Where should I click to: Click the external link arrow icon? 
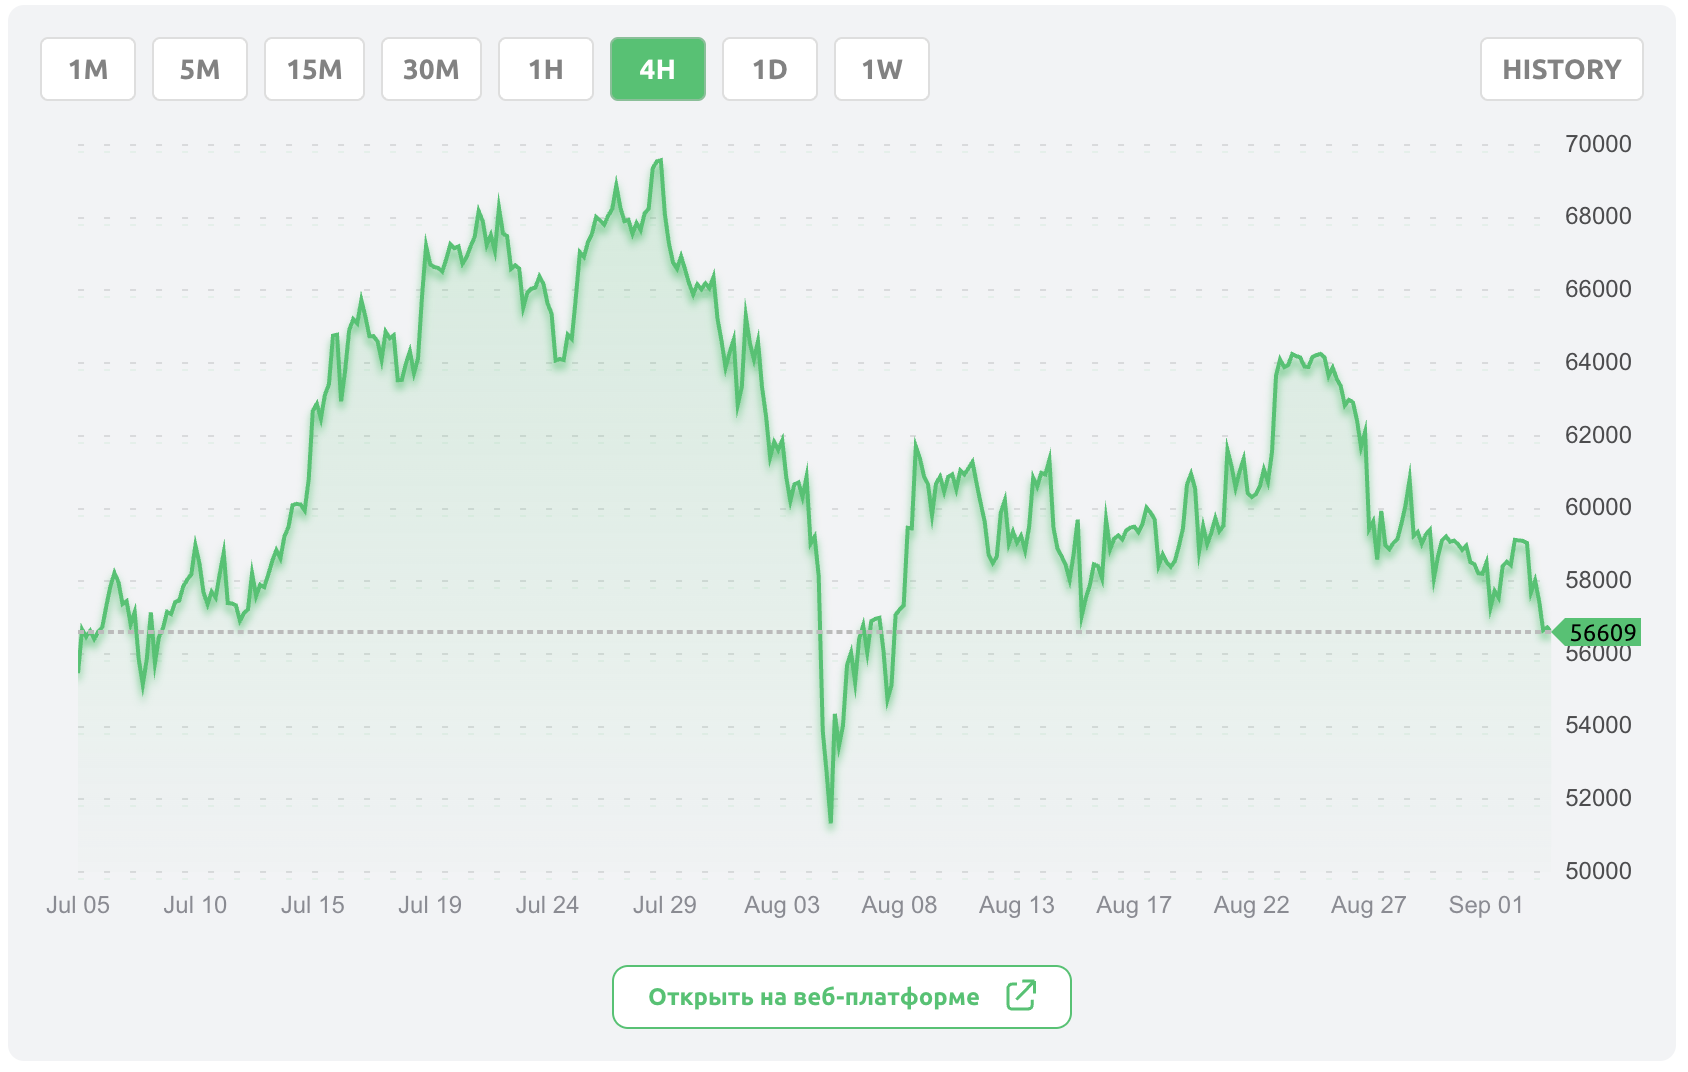coord(1021,996)
